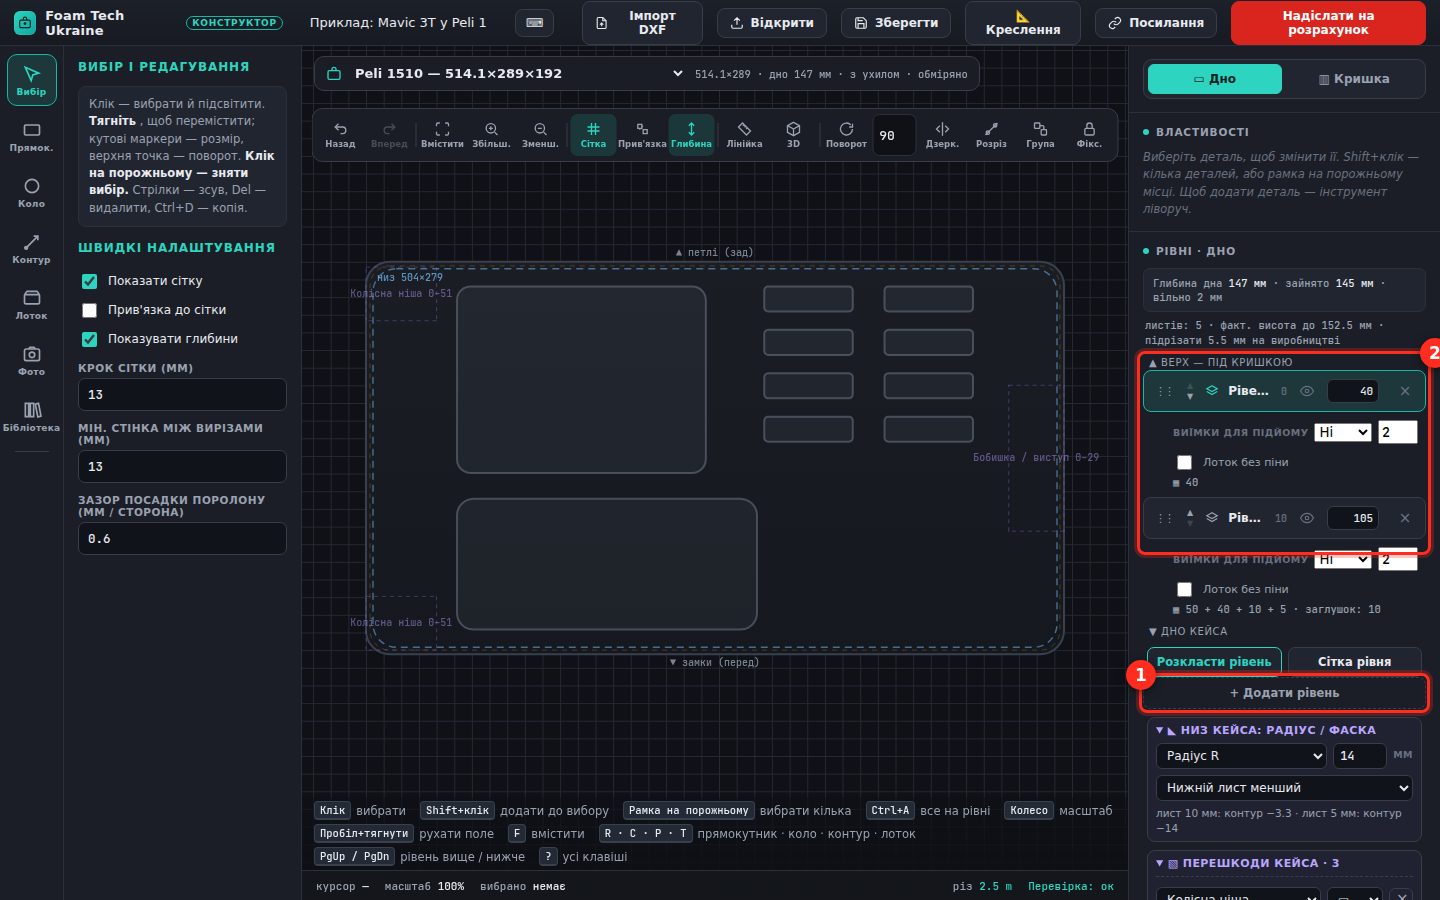The image size is (1440, 900).
Task: Select the Вибір selection tool
Action: tap(31, 80)
